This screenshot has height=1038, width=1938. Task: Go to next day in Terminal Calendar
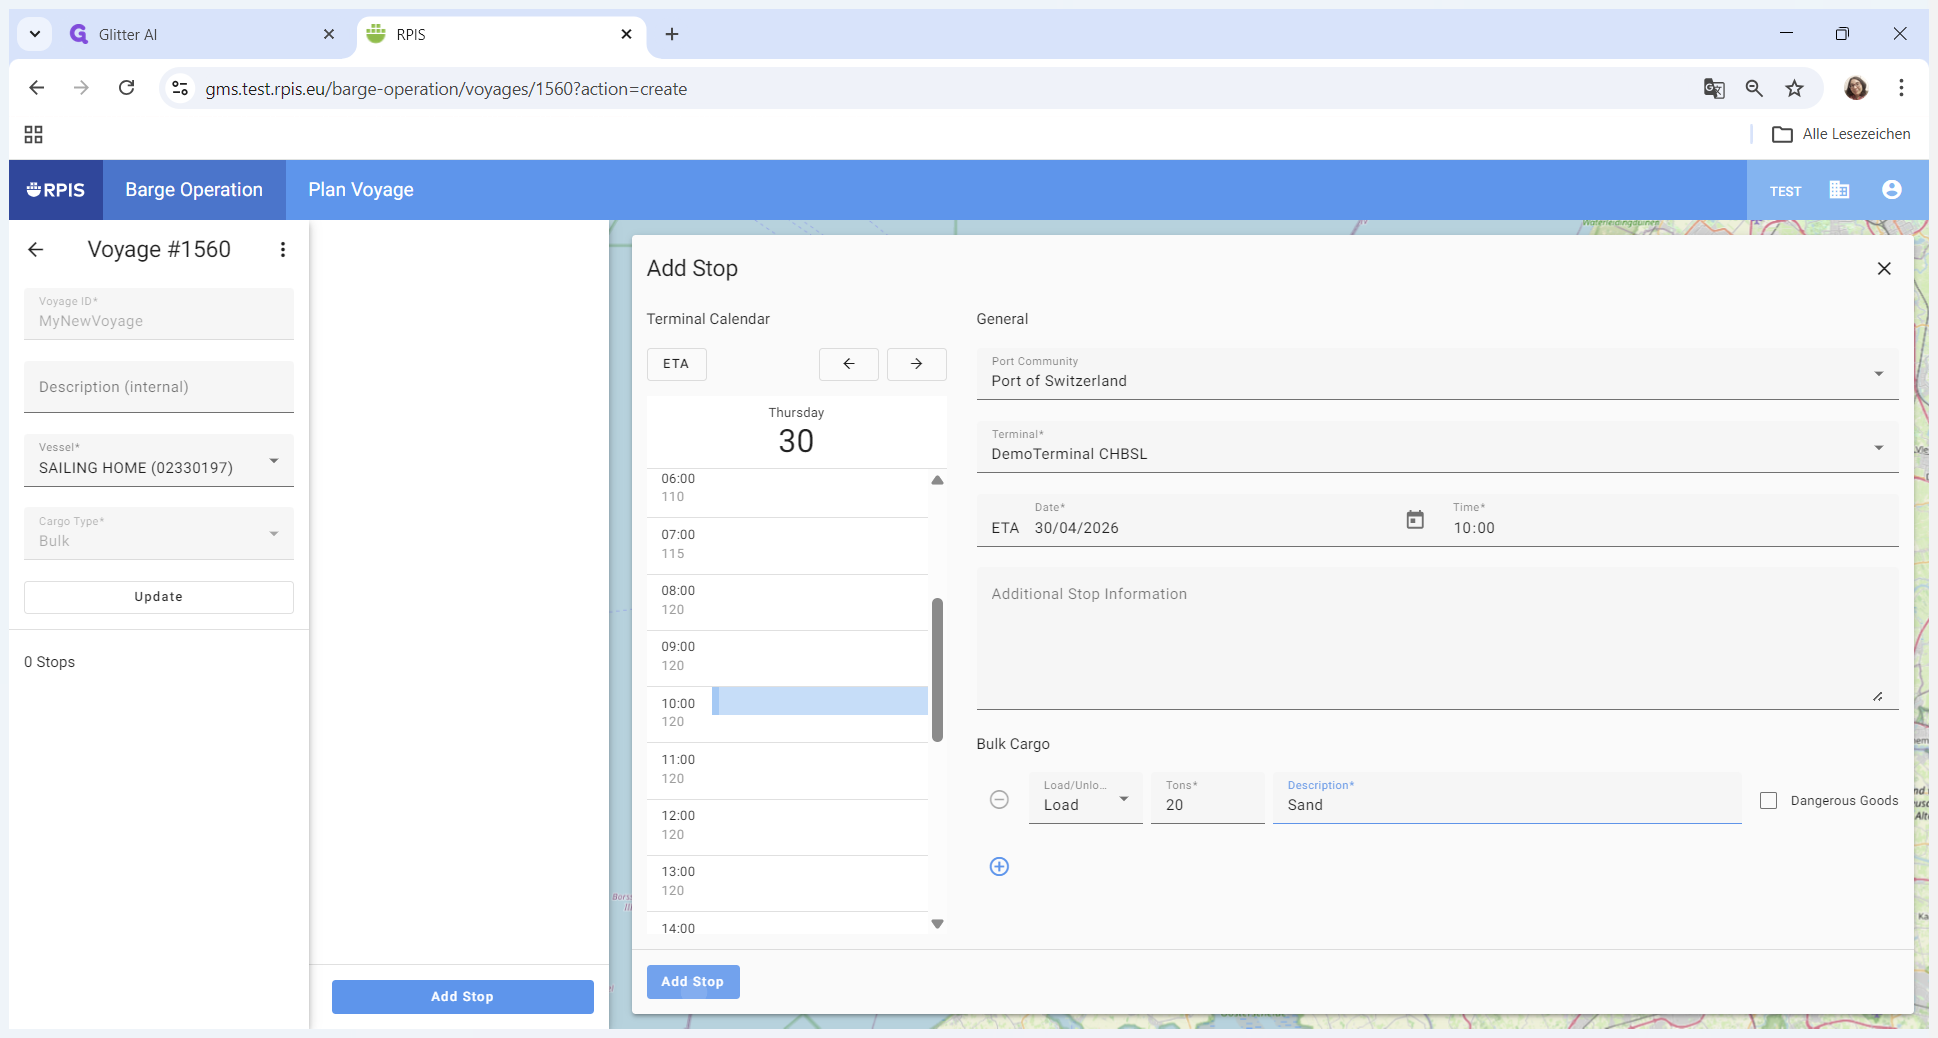click(x=916, y=364)
